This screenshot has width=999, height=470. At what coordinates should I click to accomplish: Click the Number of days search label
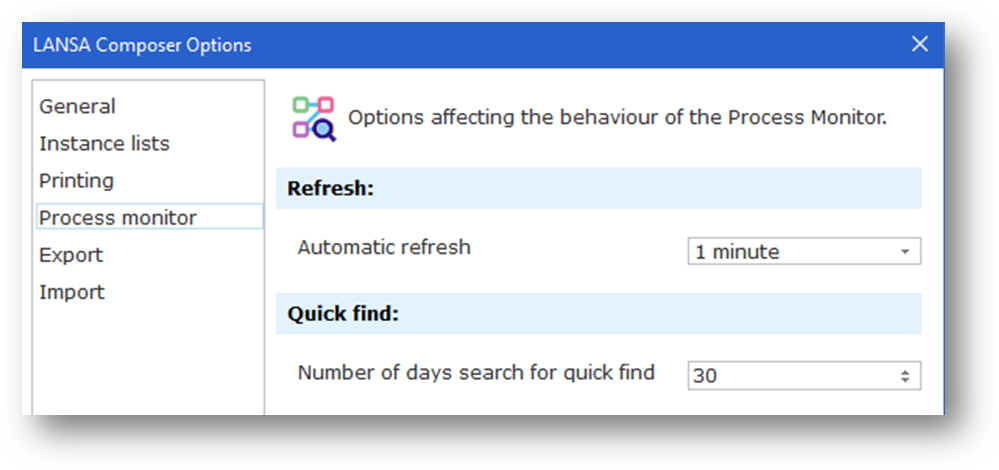pyautogui.click(x=476, y=373)
